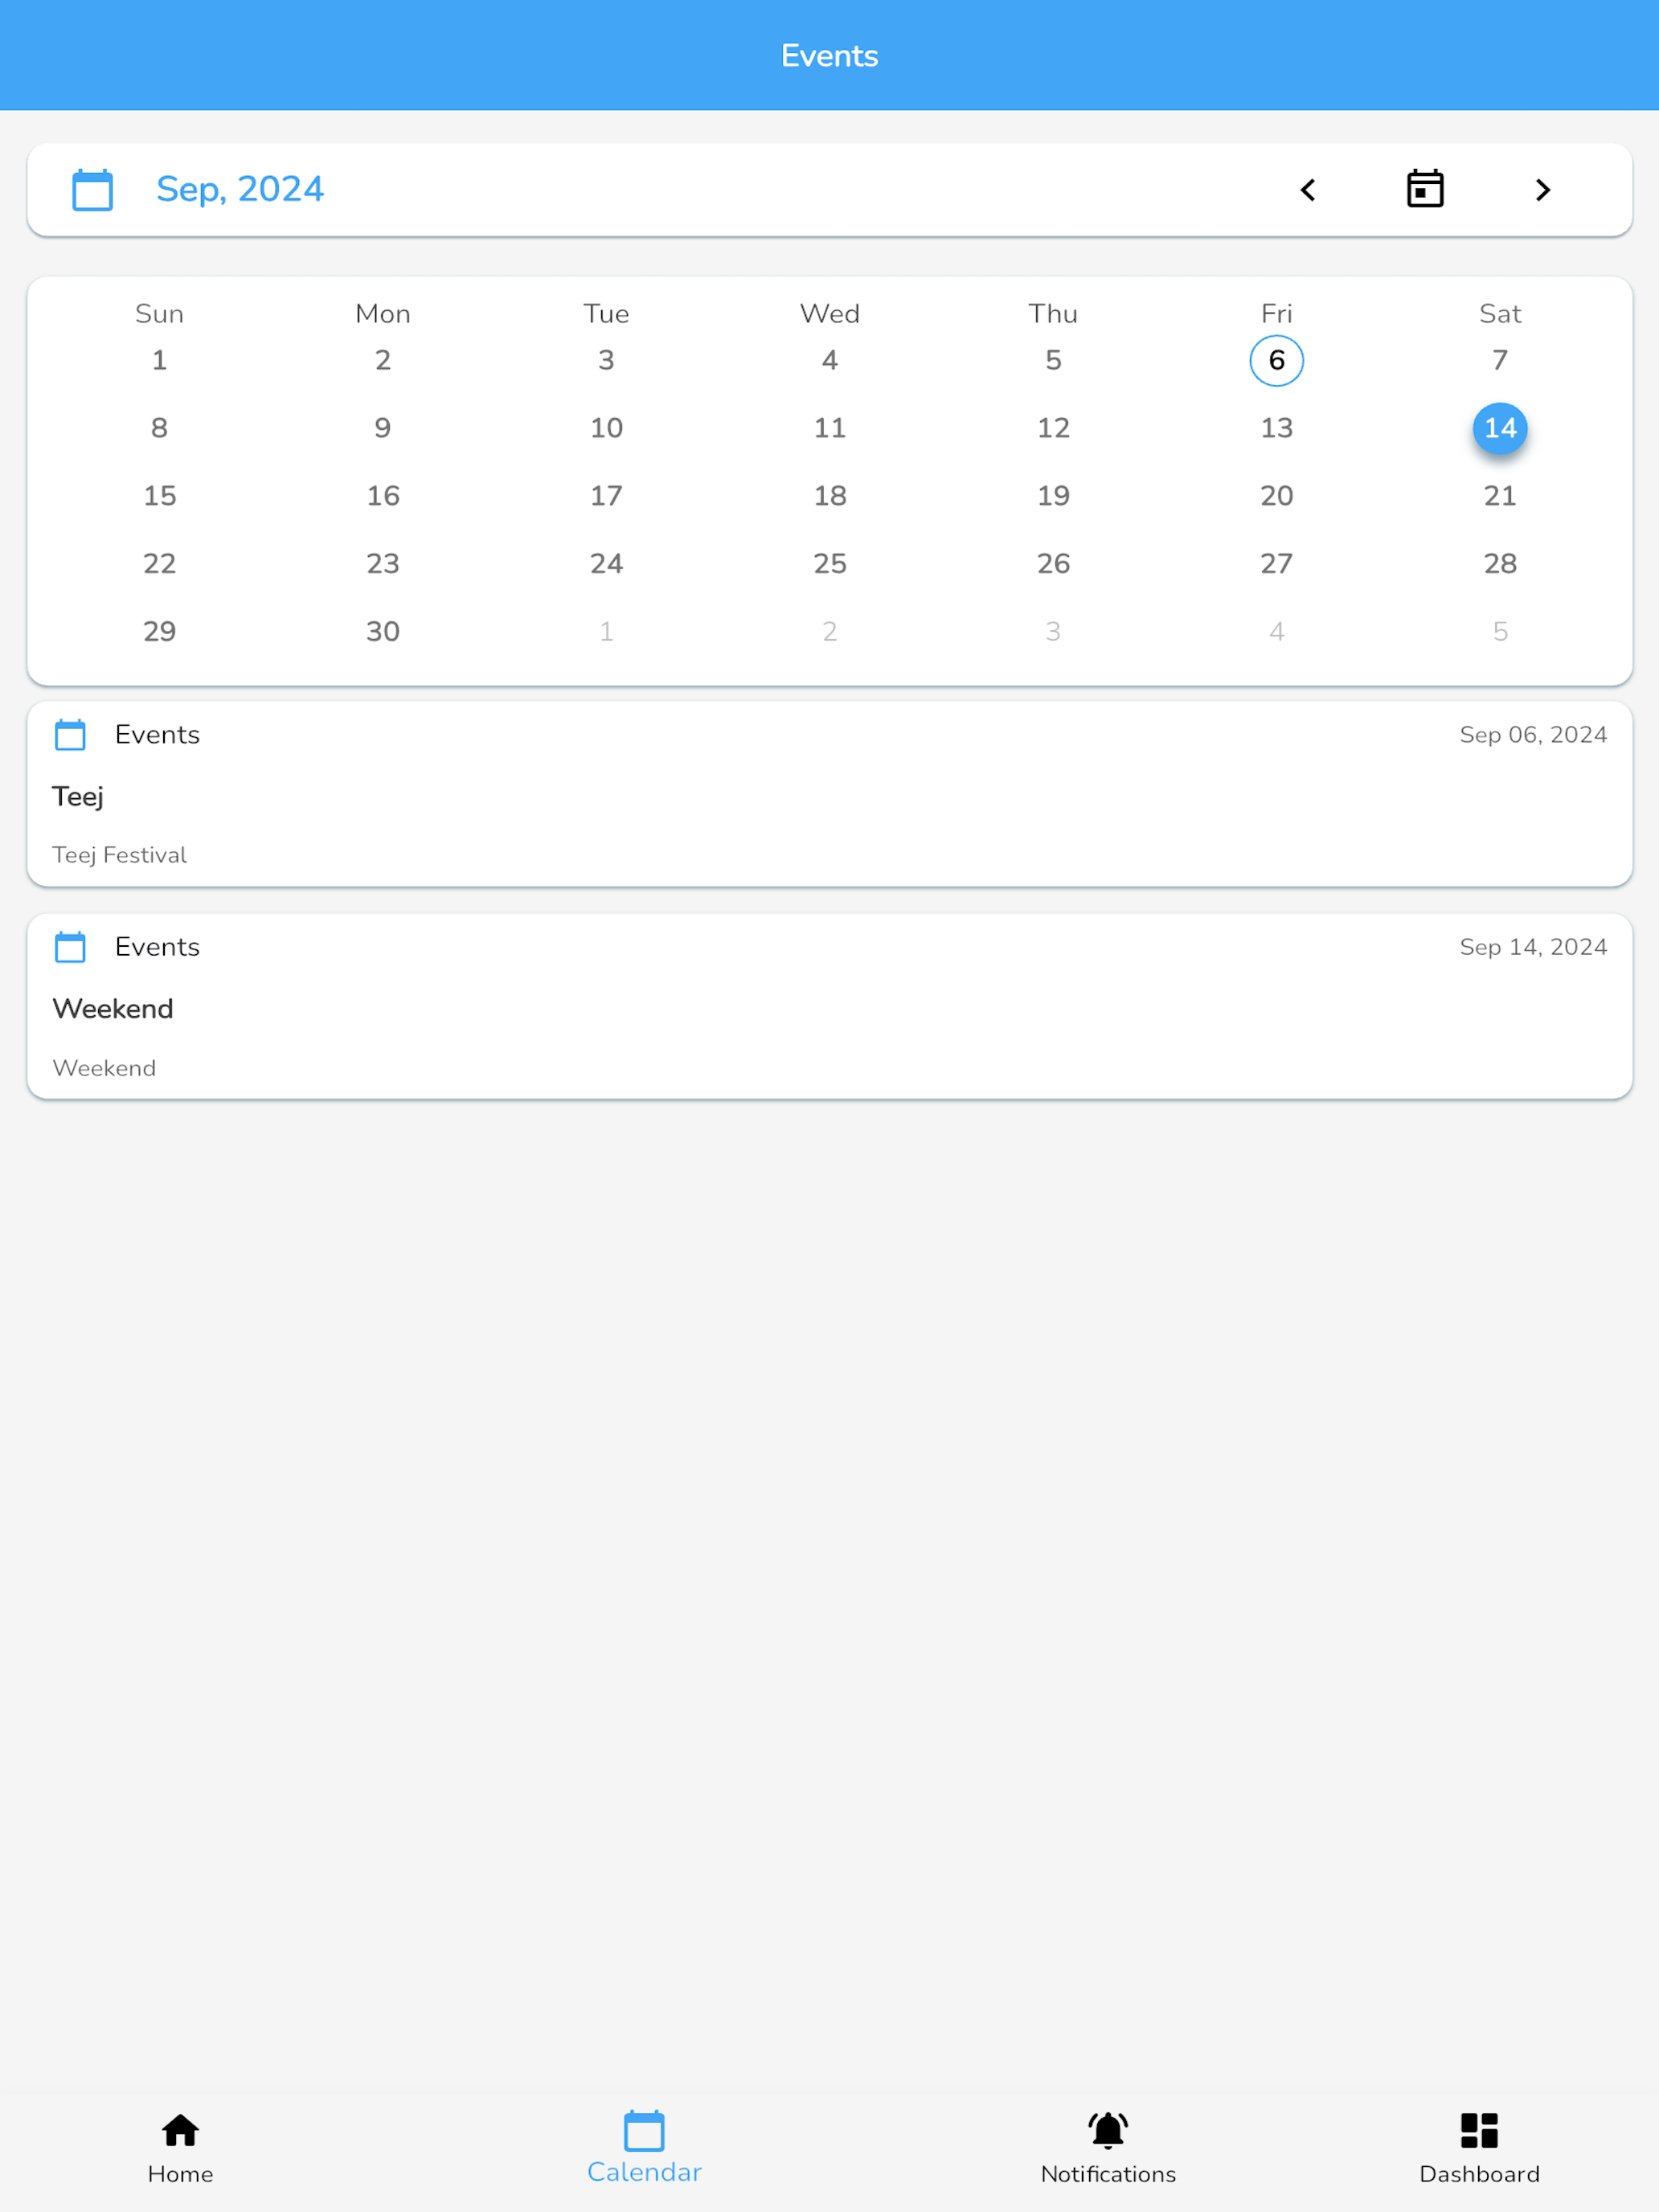1659x2212 pixels.
Task: Click calendar icon on Weekend event card
Action: pos(70,947)
